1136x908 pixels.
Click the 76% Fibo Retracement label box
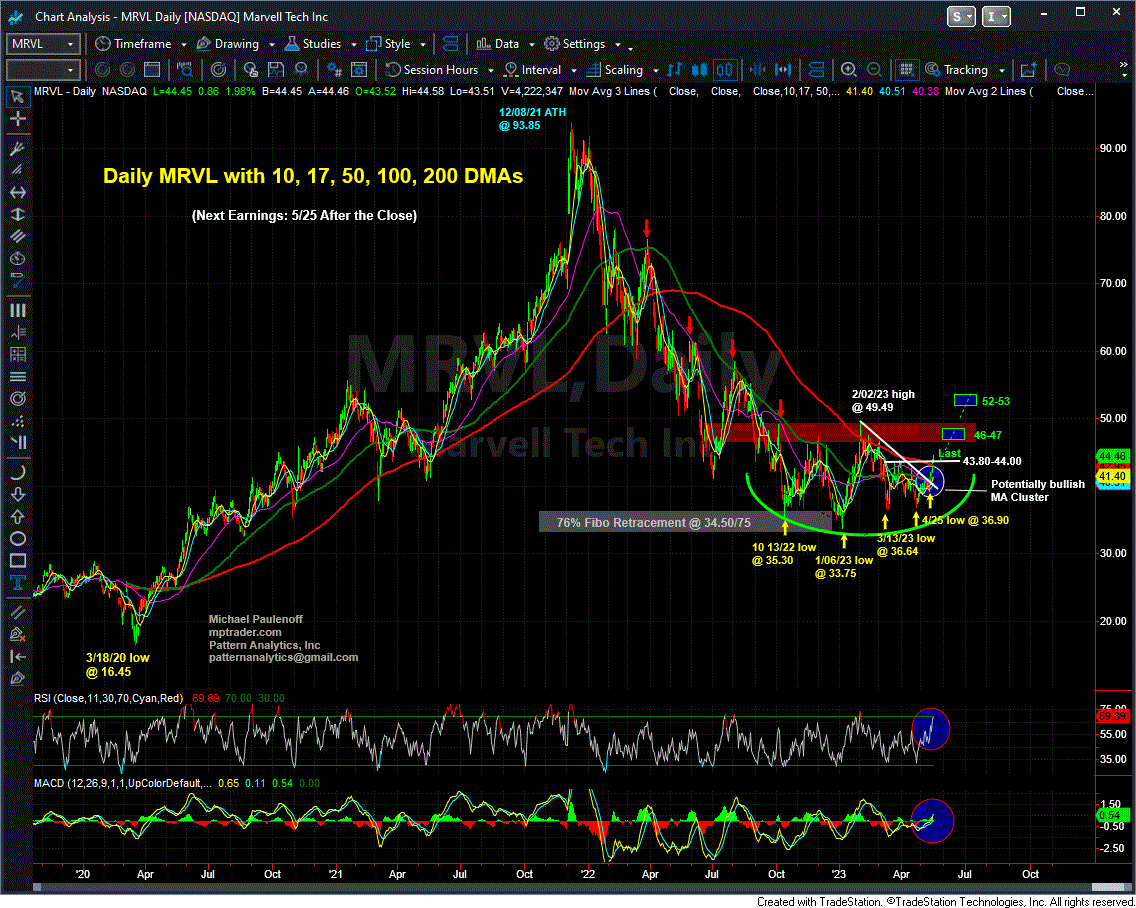pos(685,522)
